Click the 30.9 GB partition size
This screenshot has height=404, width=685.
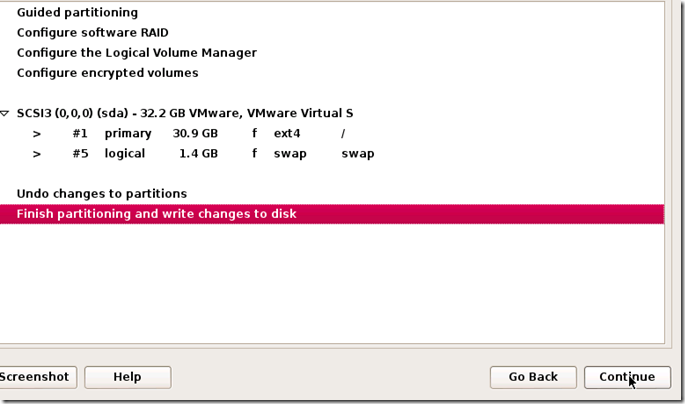197,134
